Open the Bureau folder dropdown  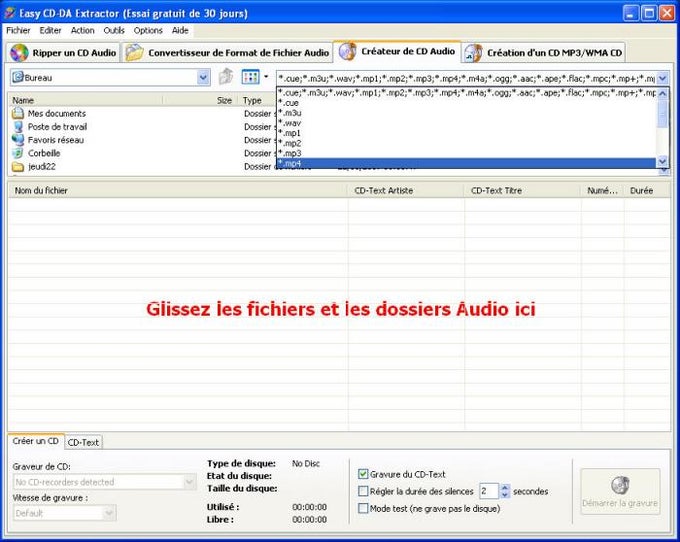click(x=203, y=78)
